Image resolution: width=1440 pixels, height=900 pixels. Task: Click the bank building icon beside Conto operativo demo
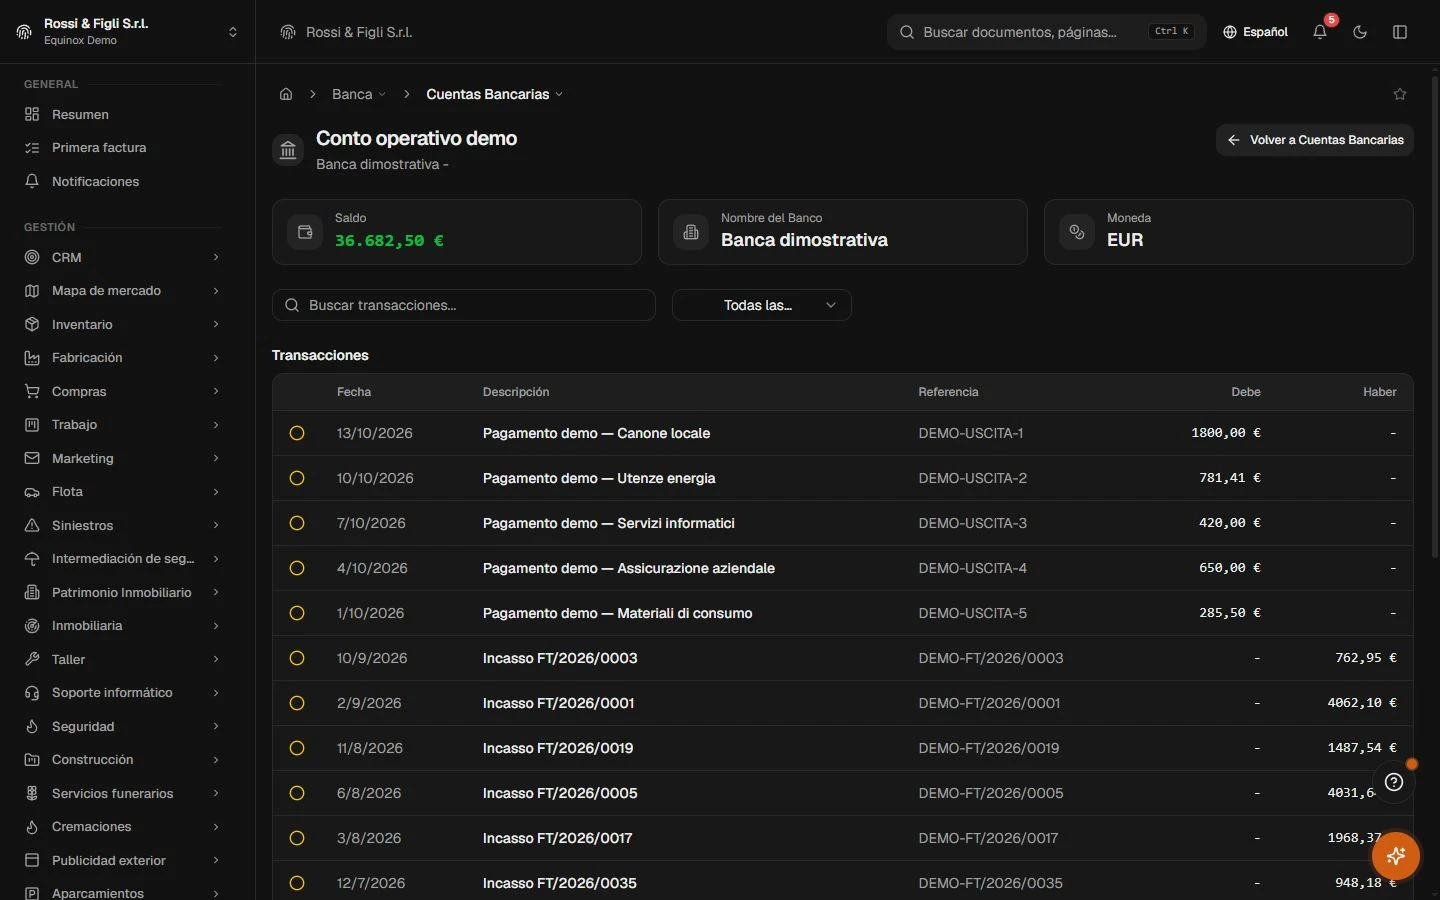(288, 151)
